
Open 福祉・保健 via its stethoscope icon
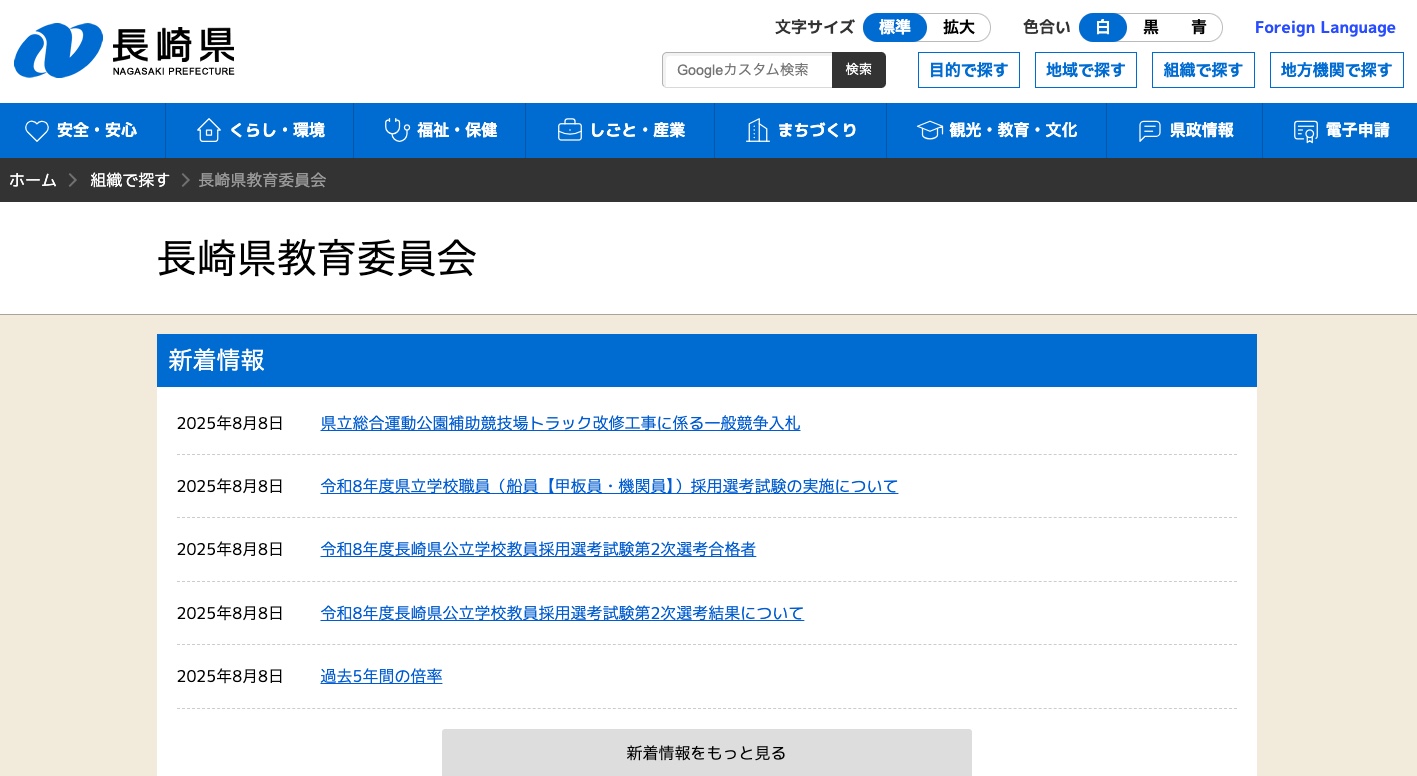(x=397, y=130)
